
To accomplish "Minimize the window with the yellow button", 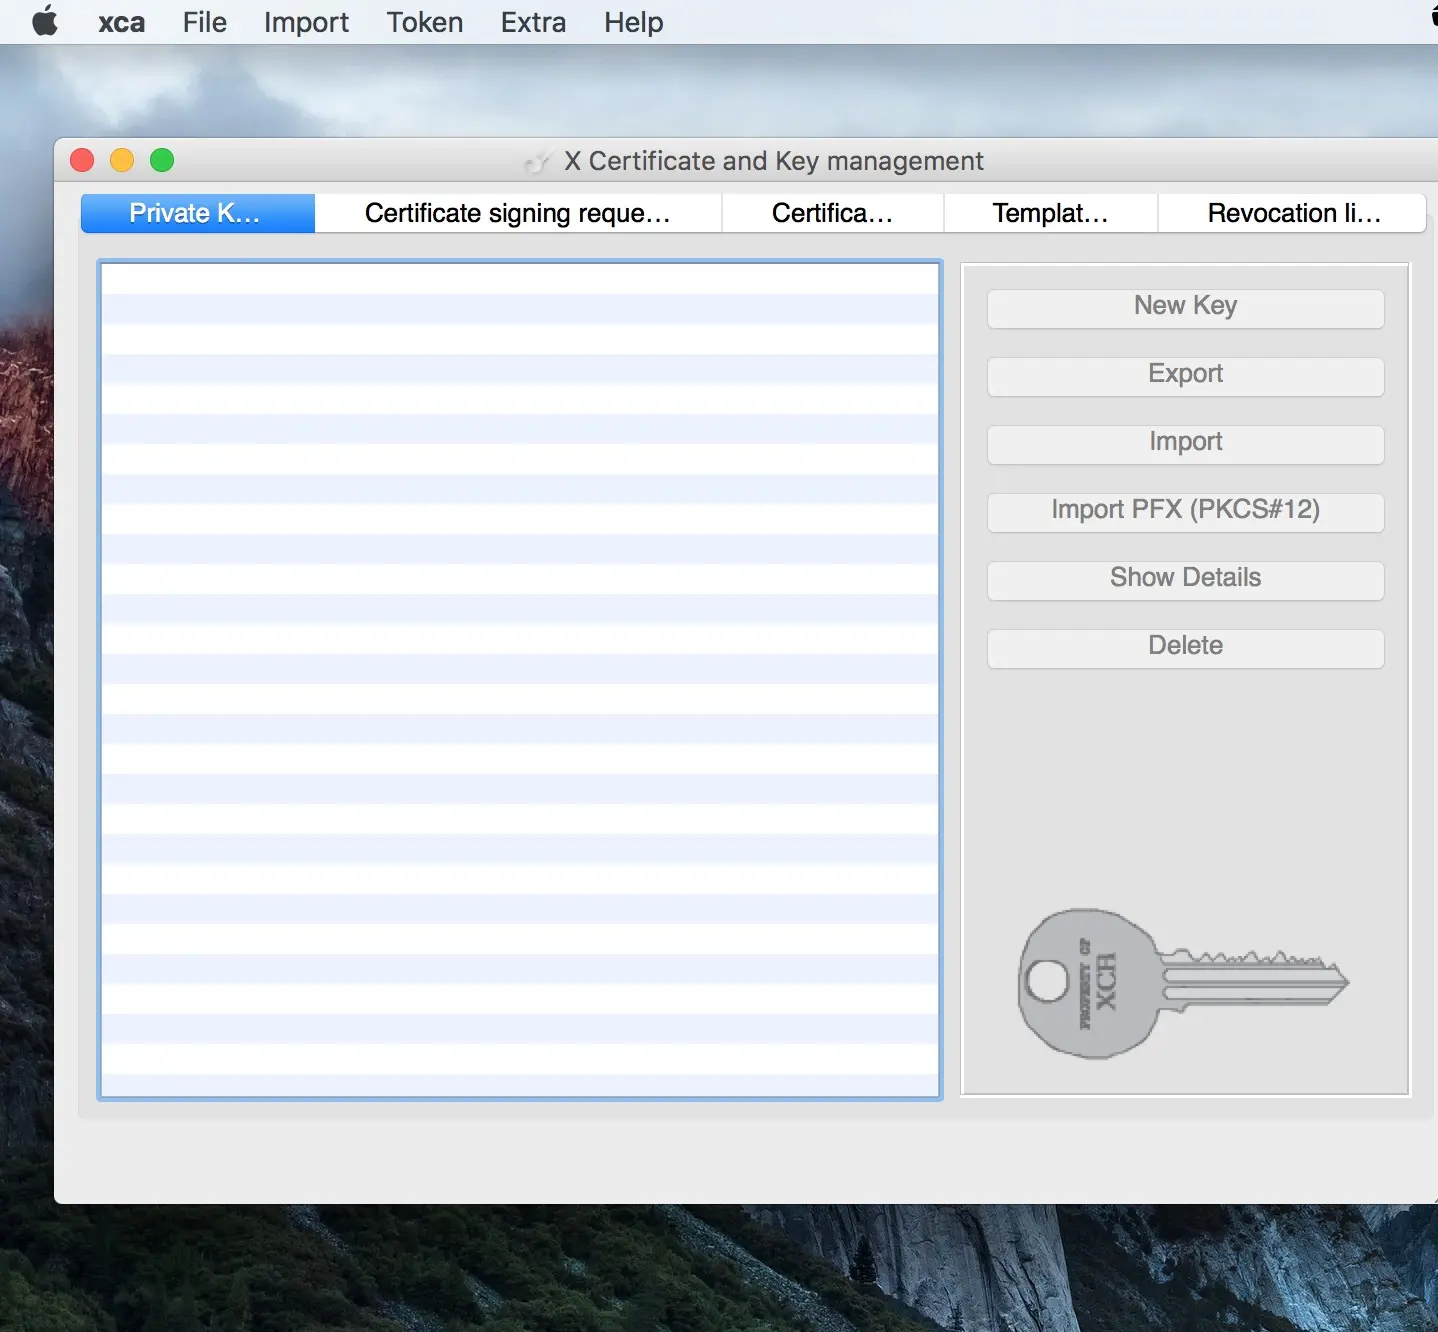I will pyautogui.click(x=122, y=160).
